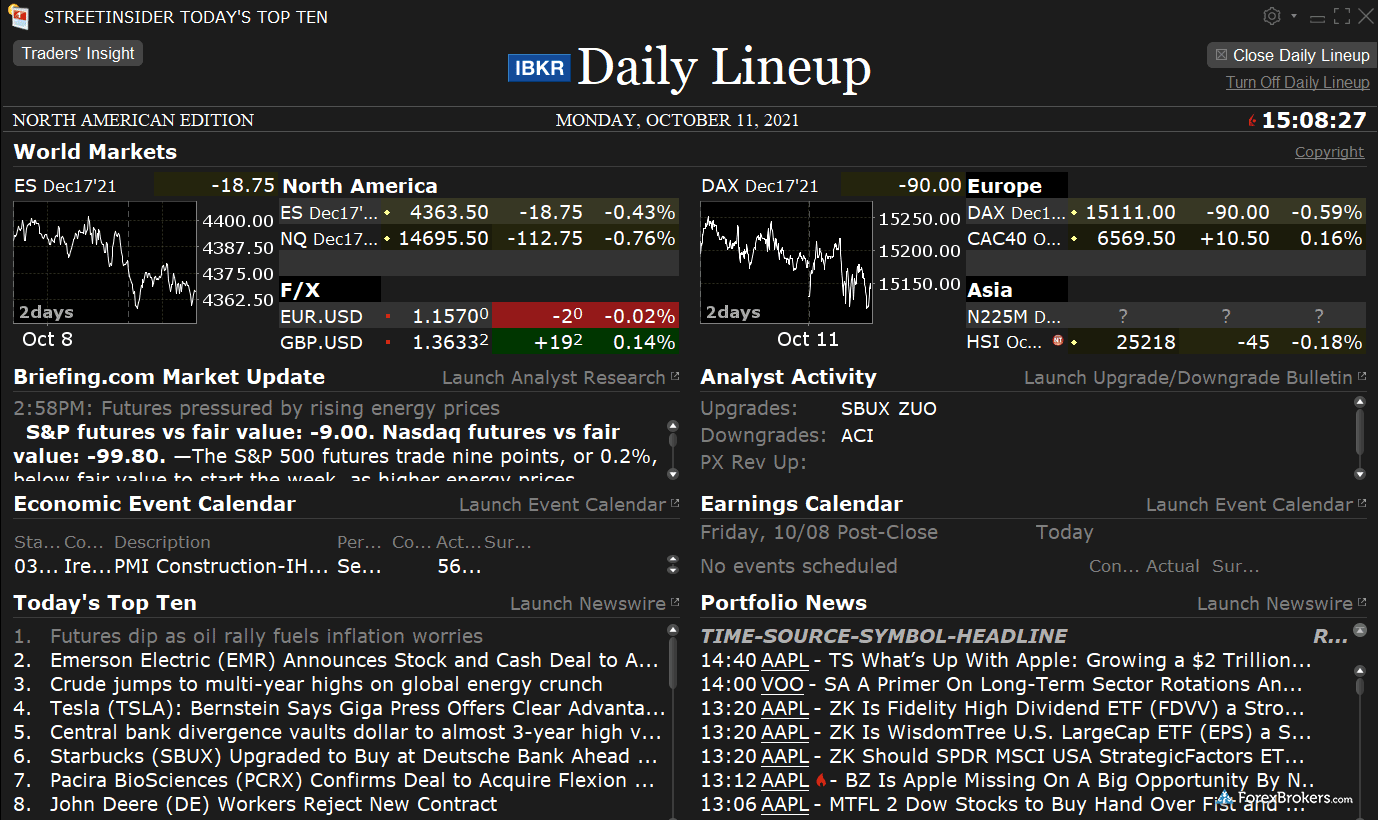Open the settings gear icon in title bar
This screenshot has width=1378, height=820.
1272,16
